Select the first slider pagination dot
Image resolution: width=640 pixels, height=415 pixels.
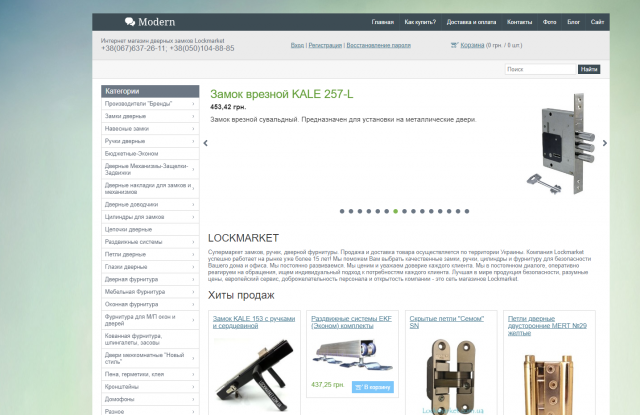point(342,211)
